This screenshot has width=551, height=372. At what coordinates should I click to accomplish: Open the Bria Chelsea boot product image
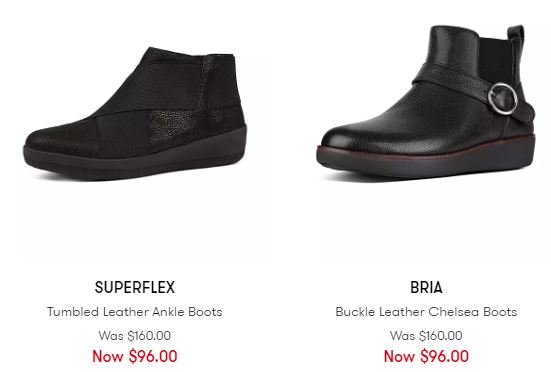tap(426, 102)
